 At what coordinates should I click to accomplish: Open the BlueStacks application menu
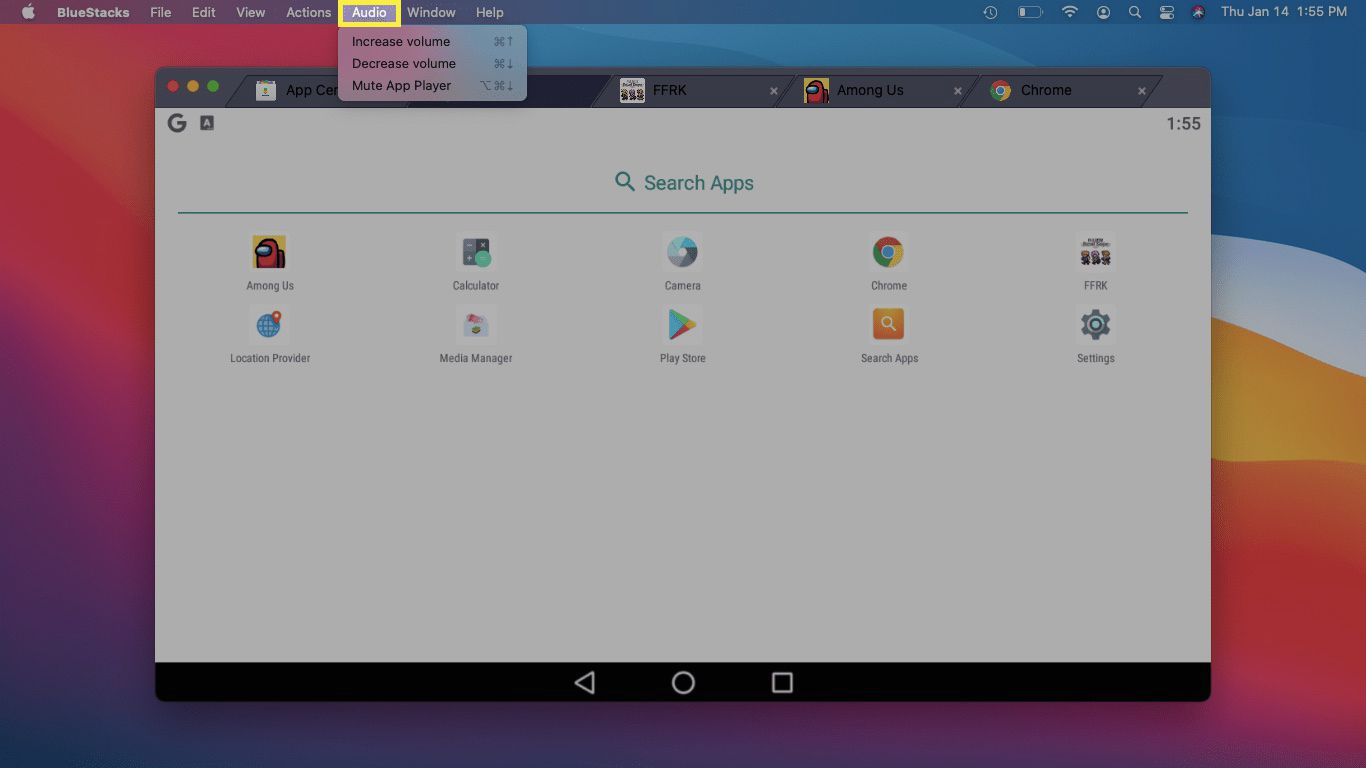click(92, 12)
